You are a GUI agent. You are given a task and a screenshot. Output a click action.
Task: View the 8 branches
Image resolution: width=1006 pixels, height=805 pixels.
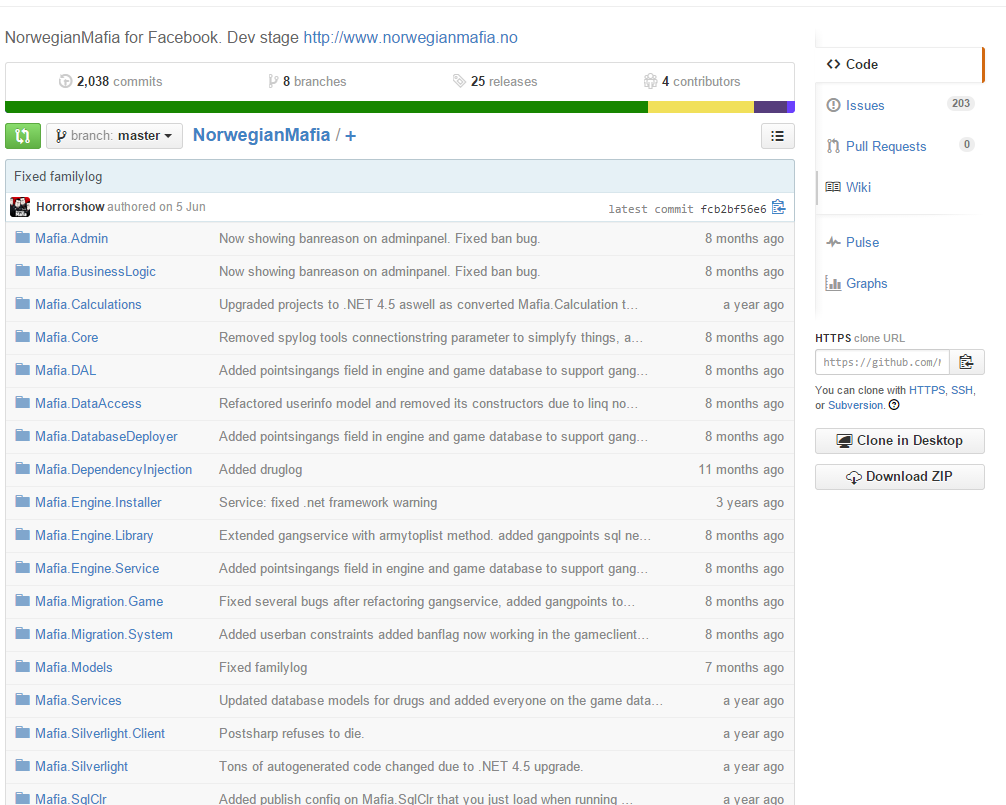pos(307,81)
